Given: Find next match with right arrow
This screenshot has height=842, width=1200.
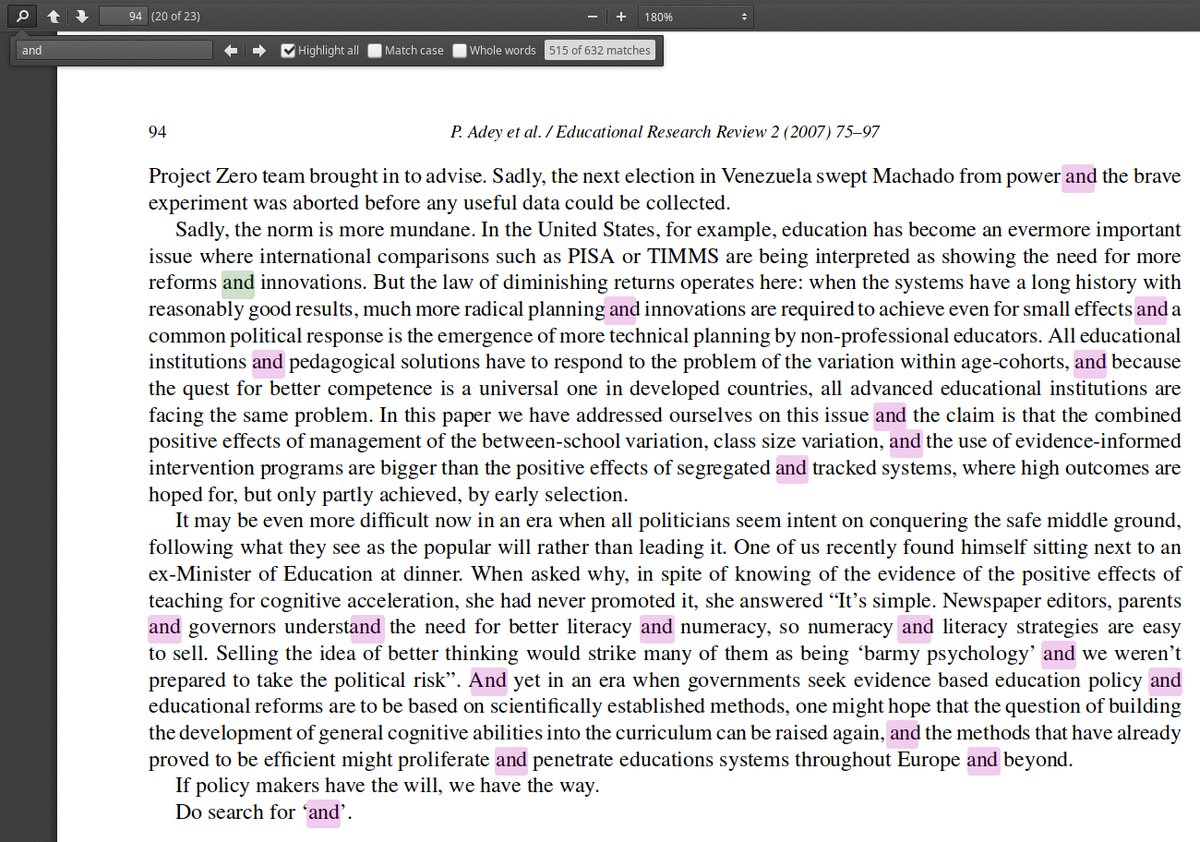Looking at the screenshot, I should point(258,50).
